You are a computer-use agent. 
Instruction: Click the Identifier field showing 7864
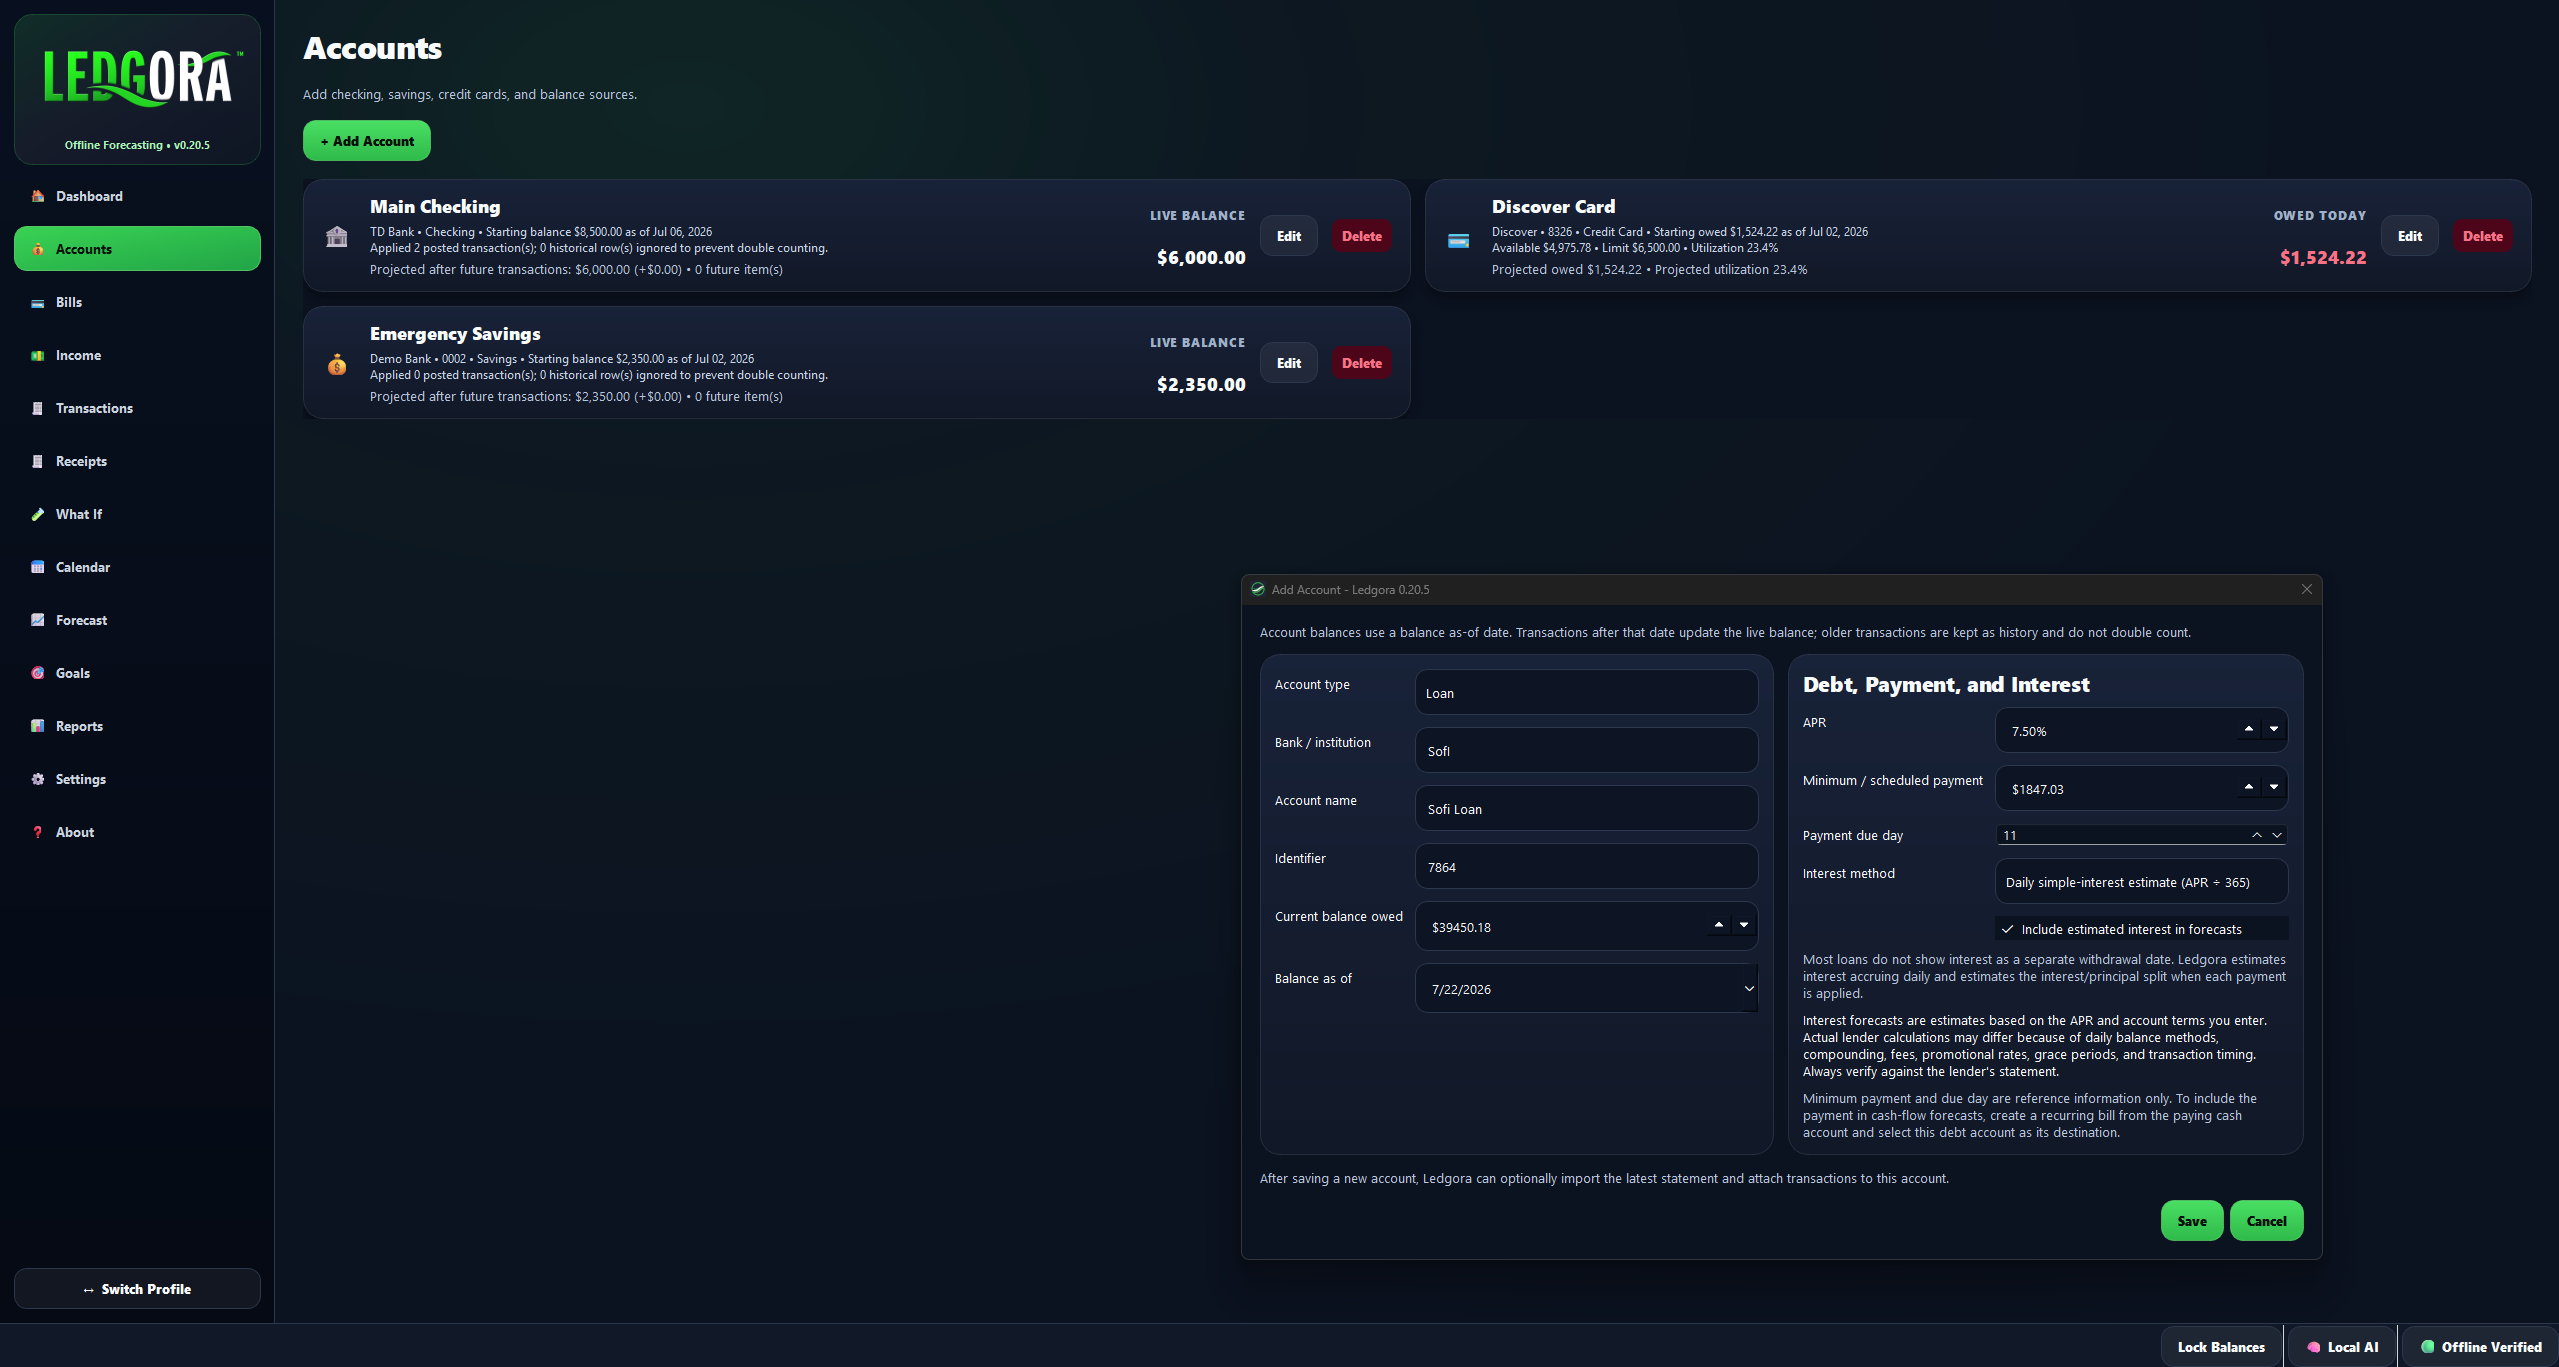pos(1586,866)
